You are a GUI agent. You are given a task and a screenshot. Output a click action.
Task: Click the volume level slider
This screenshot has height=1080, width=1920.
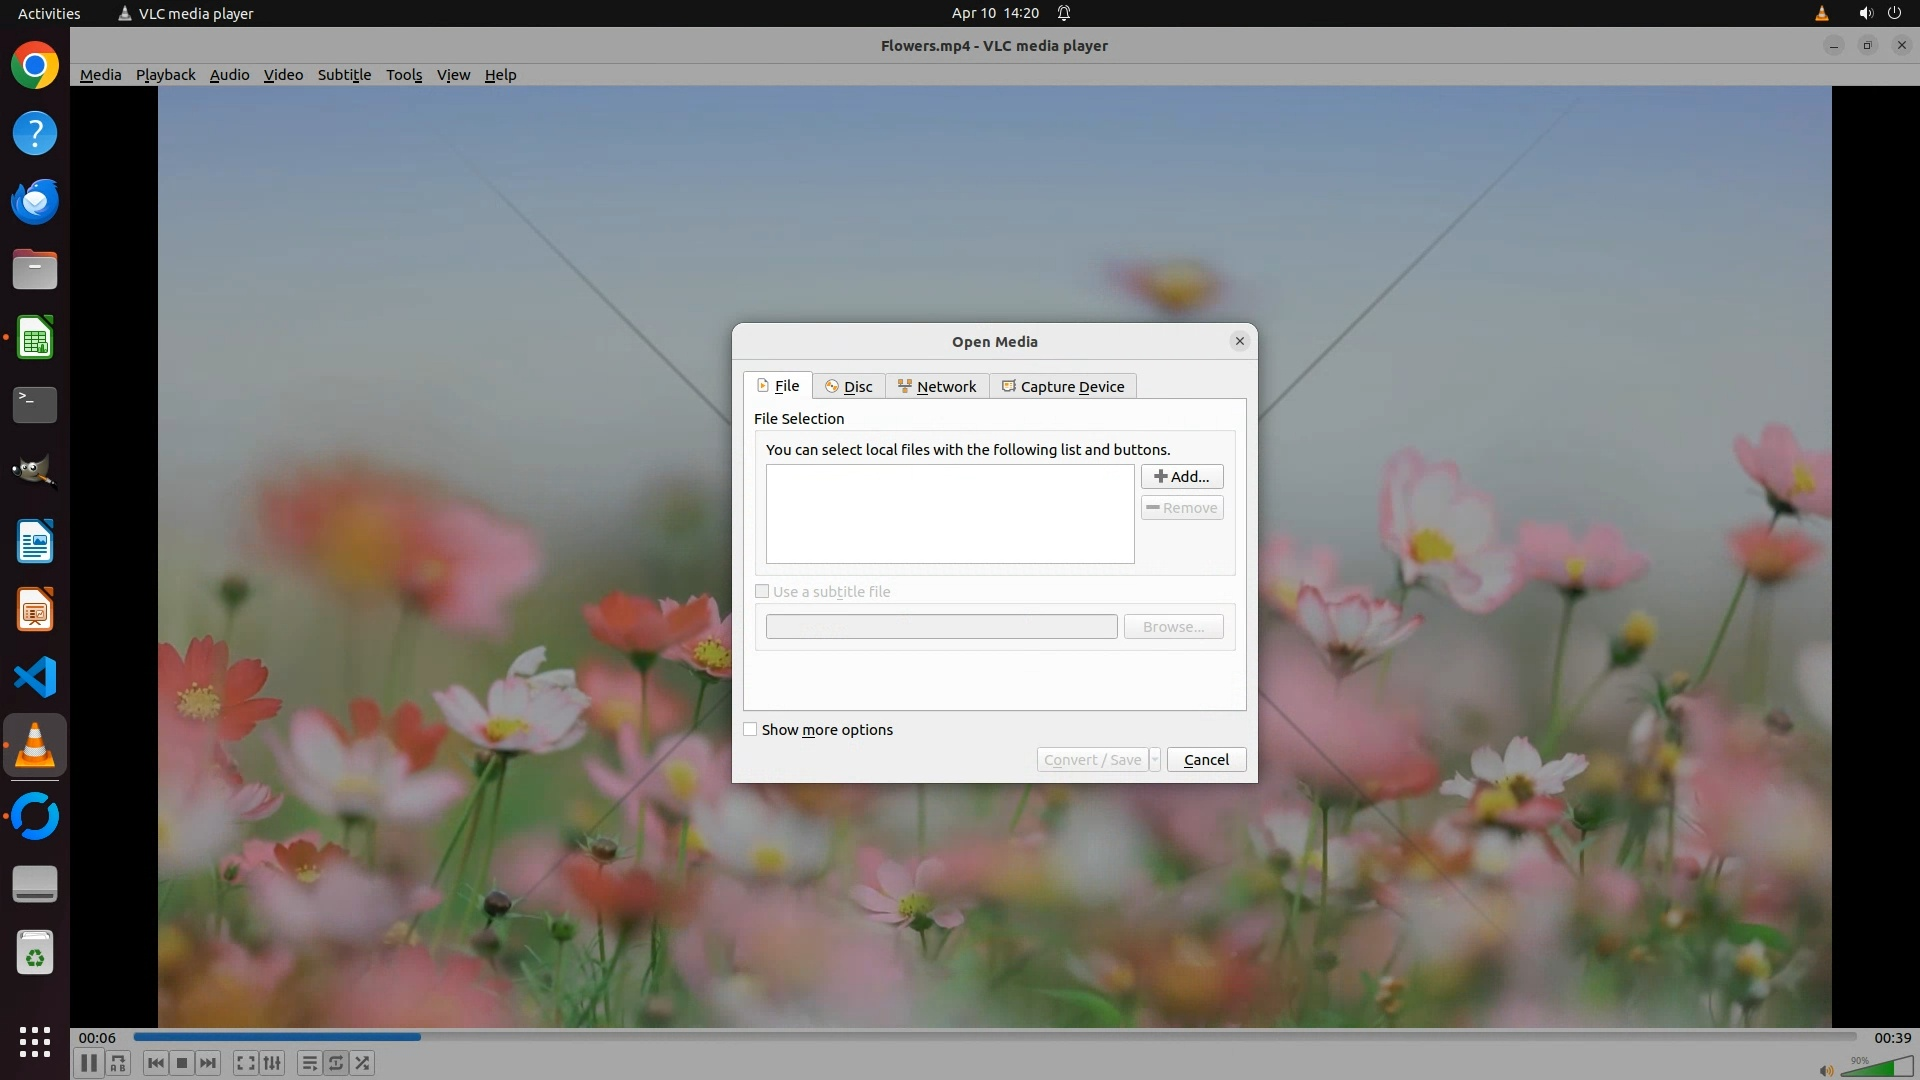(1875, 1068)
